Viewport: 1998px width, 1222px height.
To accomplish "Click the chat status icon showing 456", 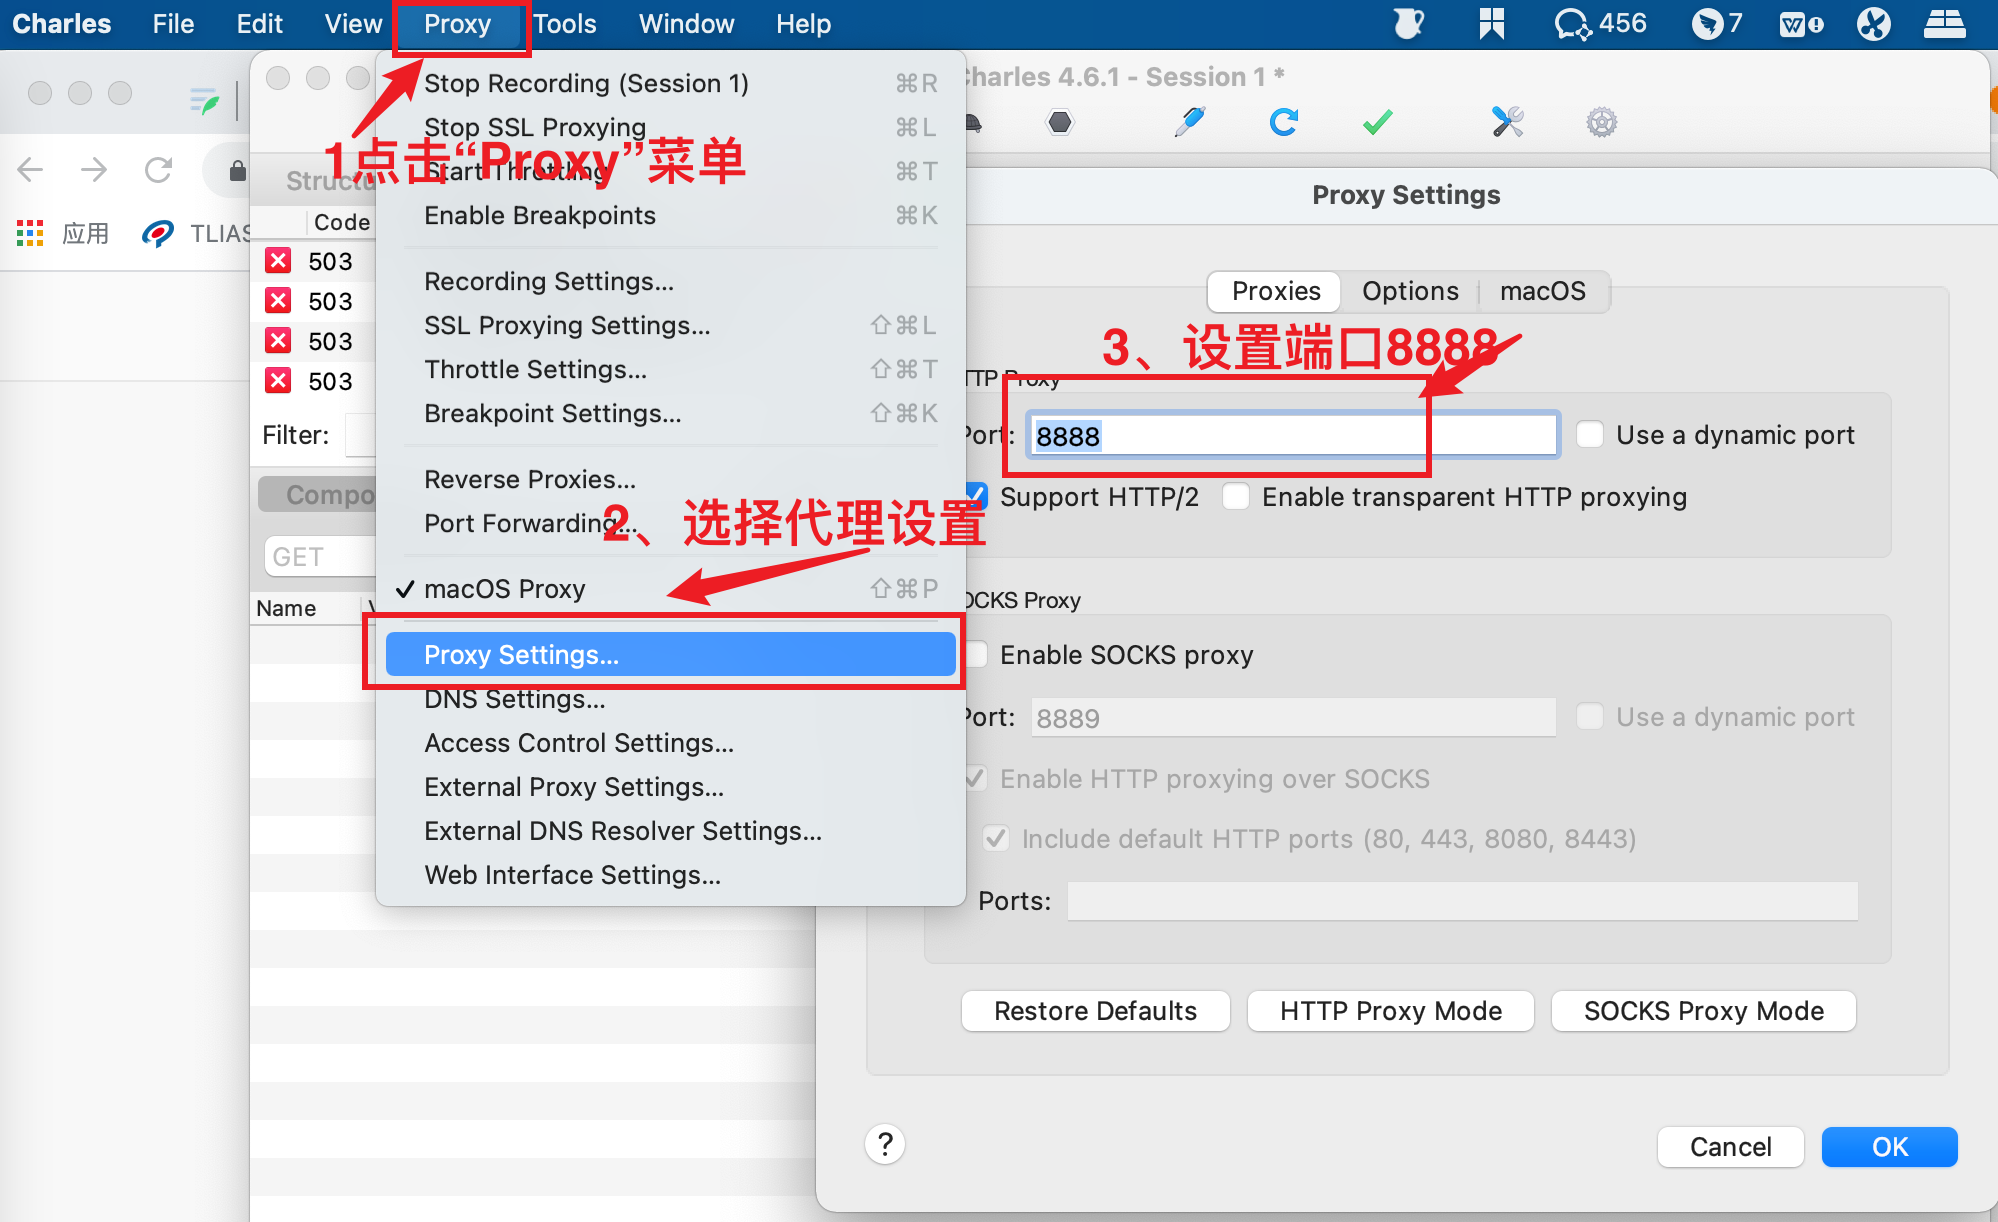I will coord(1599,23).
